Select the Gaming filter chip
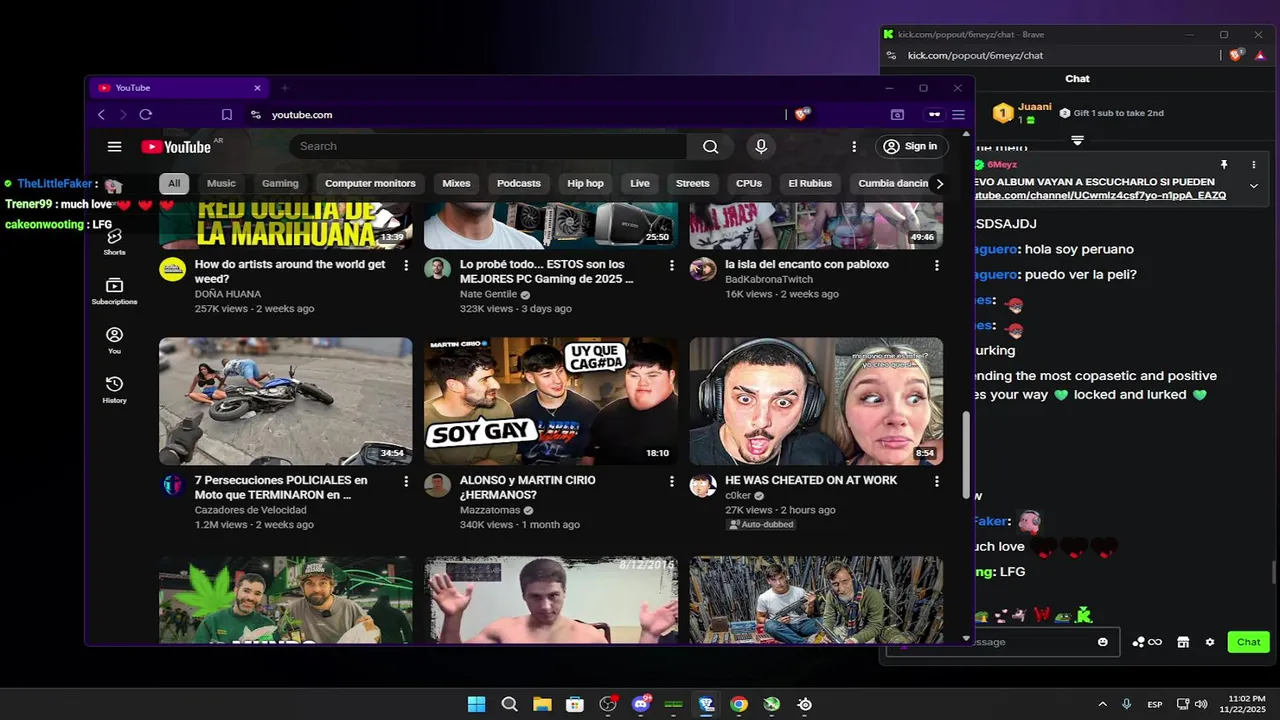This screenshot has height=720, width=1280. click(280, 183)
